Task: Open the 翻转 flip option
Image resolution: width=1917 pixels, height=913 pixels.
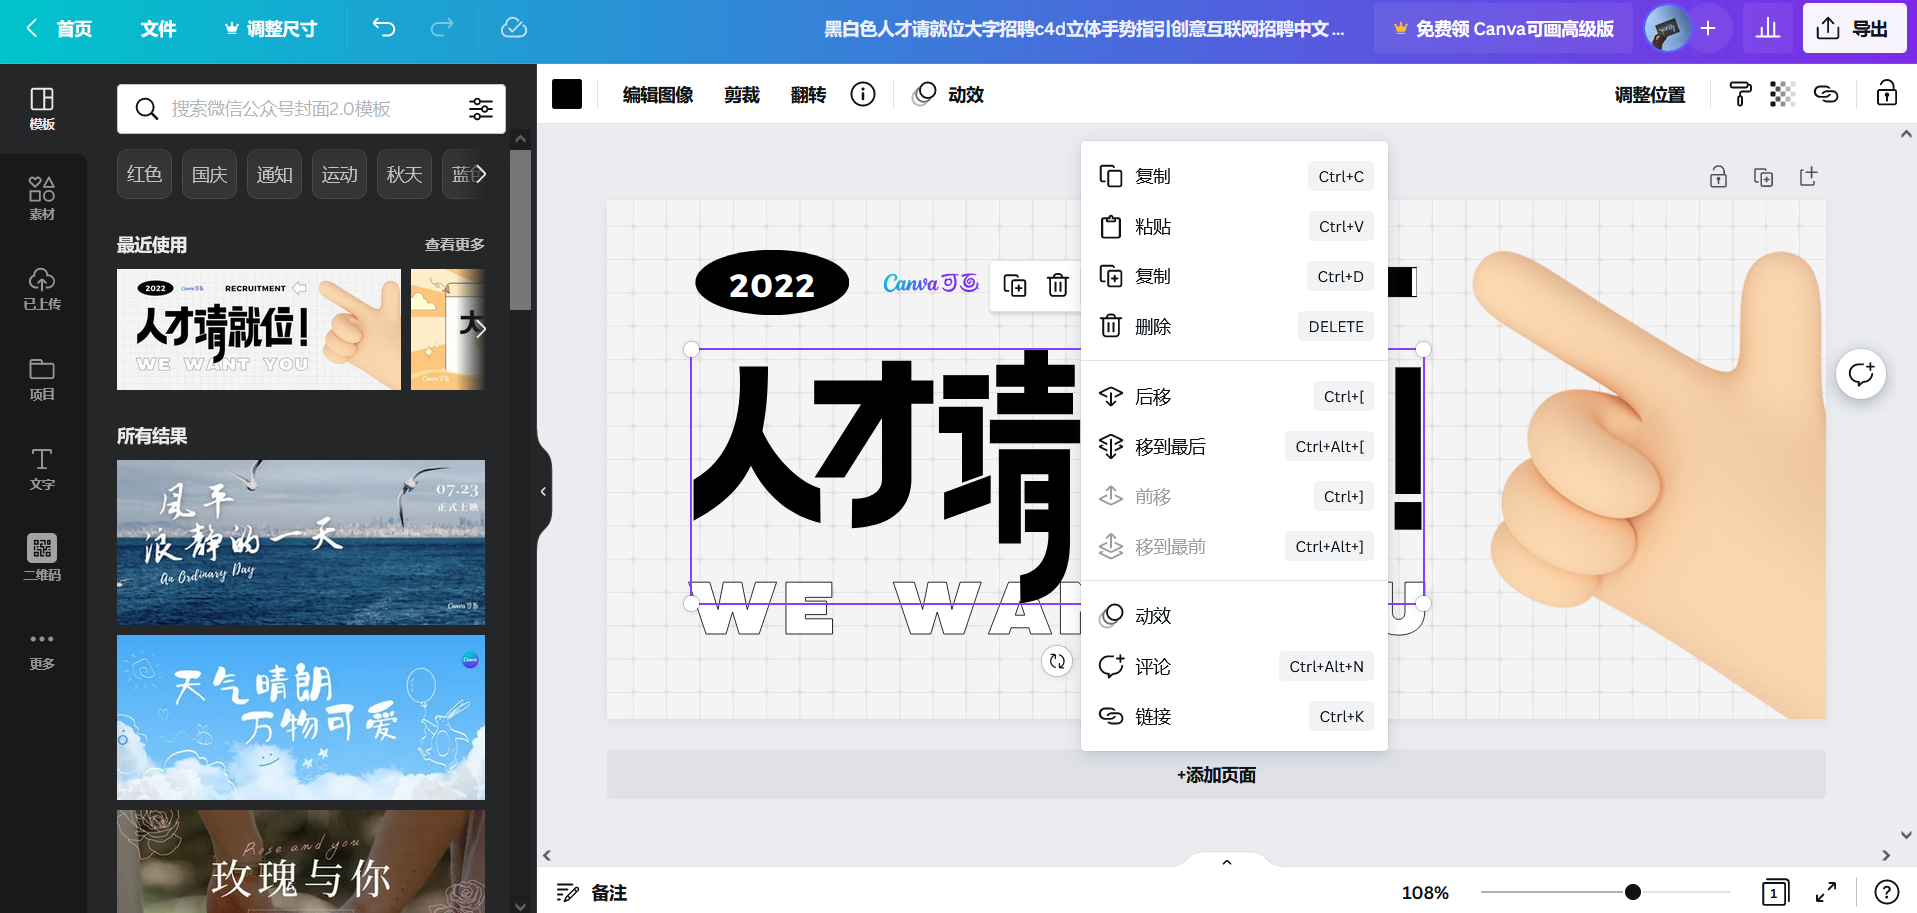Action: coord(808,95)
